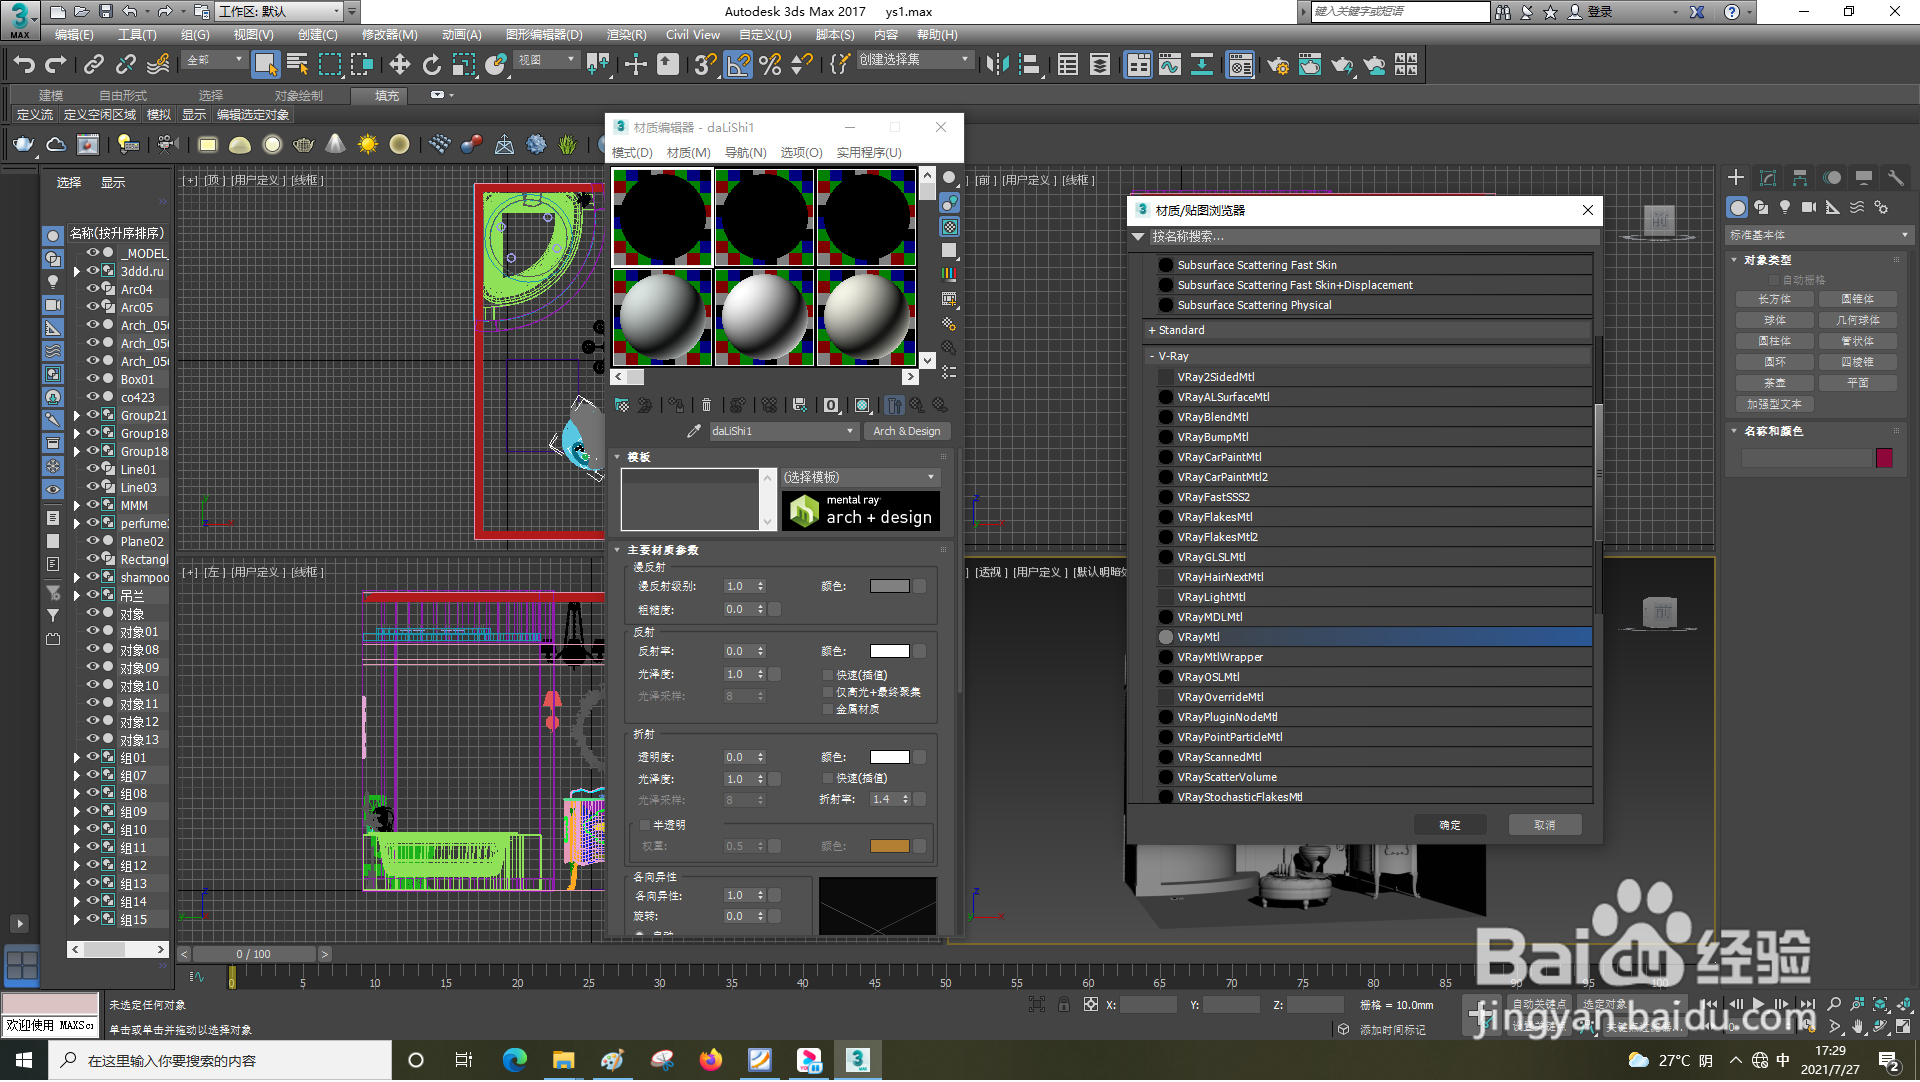Choose the Select and Move tool

pyautogui.click(x=399, y=65)
